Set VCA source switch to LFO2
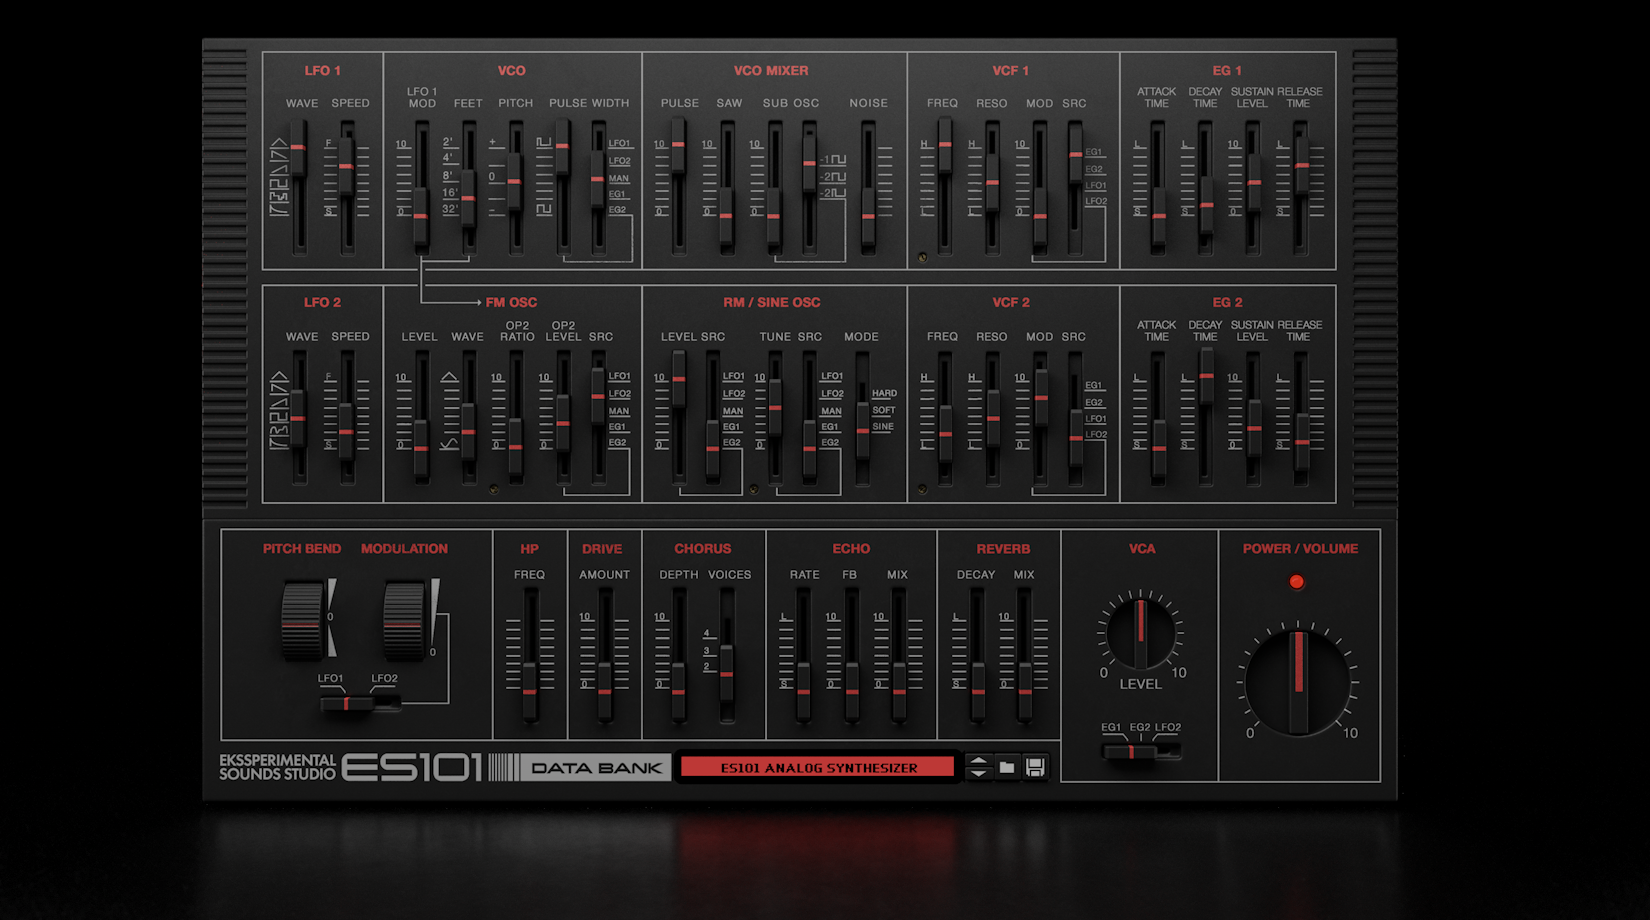This screenshot has height=920, width=1650. [x=1170, y=750]
